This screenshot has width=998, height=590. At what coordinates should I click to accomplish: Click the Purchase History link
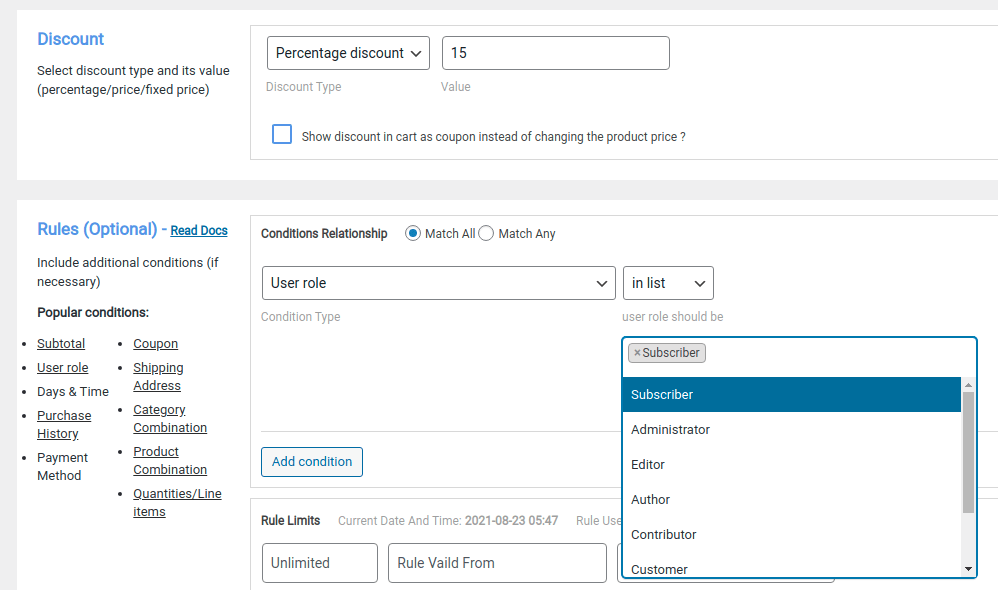click(64, 425)
